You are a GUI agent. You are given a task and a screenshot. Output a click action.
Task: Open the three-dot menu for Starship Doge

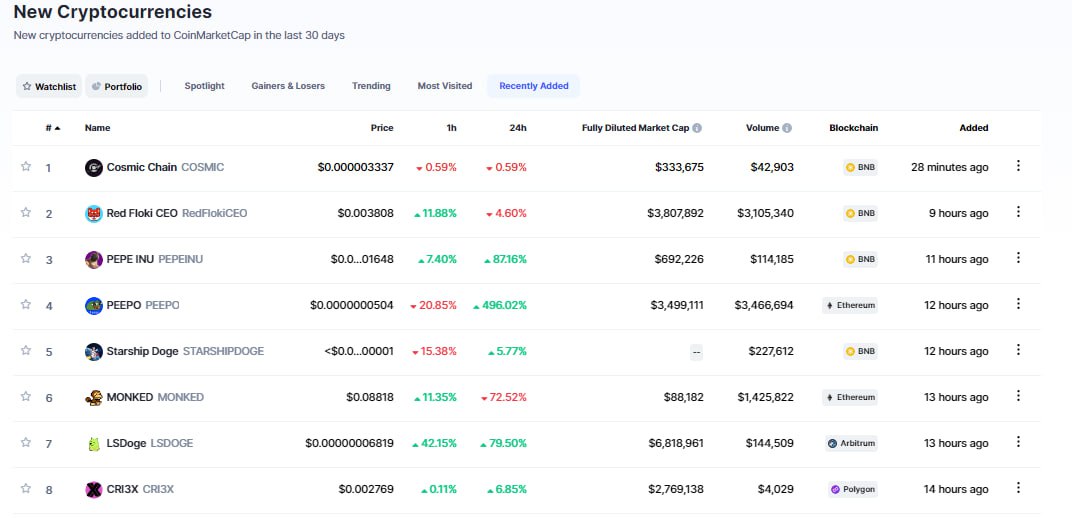click(x=1018, y=349)
